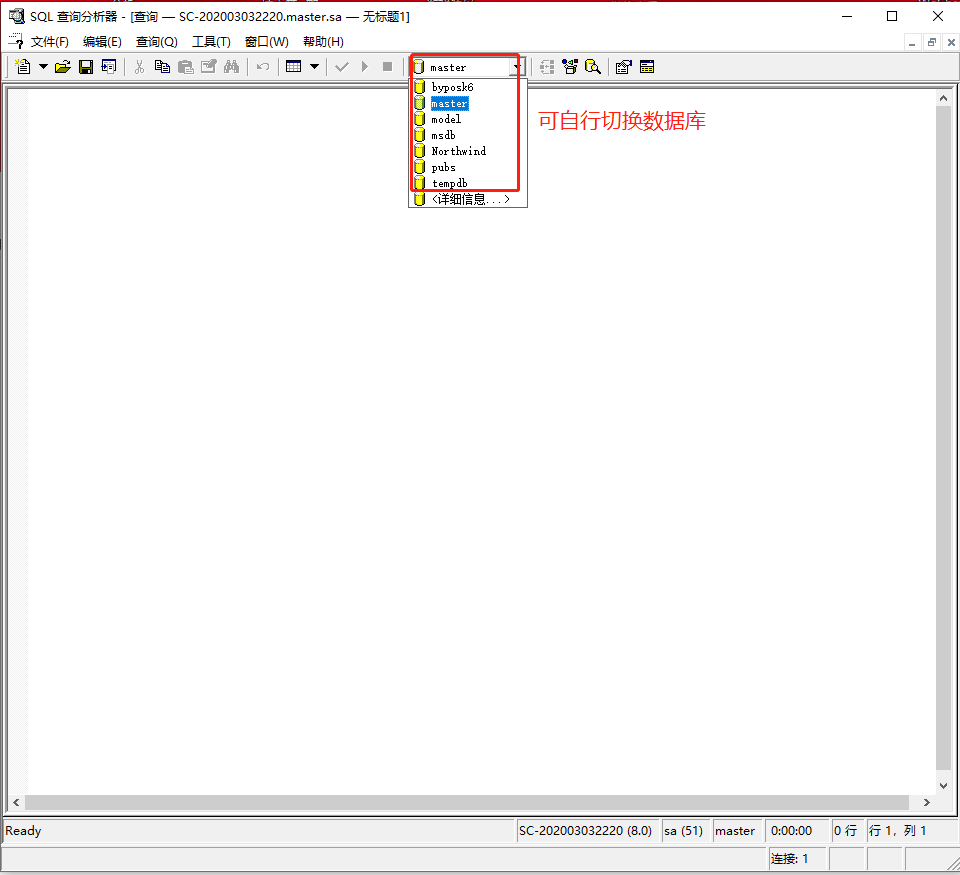Open a saved SQL script file
The height and width of the screenshot is (875, 960).
pos(63,66)
